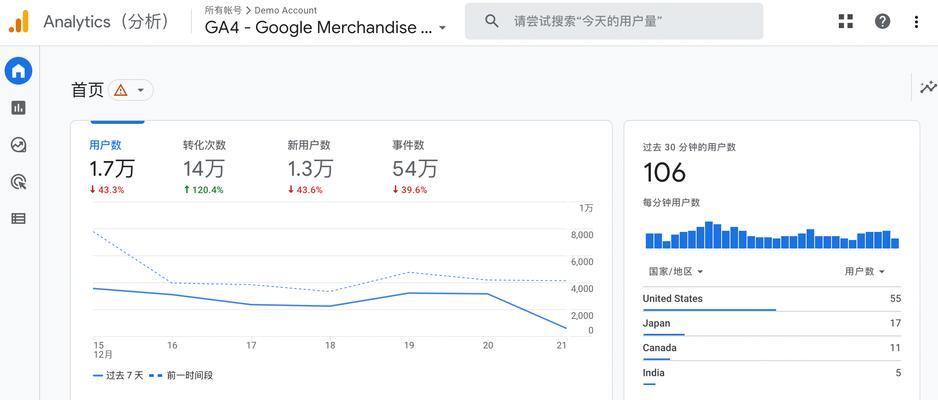Click the Analytics（分析）title text
The height and width of the screenshot is (400, 938).
coord(108,22)
